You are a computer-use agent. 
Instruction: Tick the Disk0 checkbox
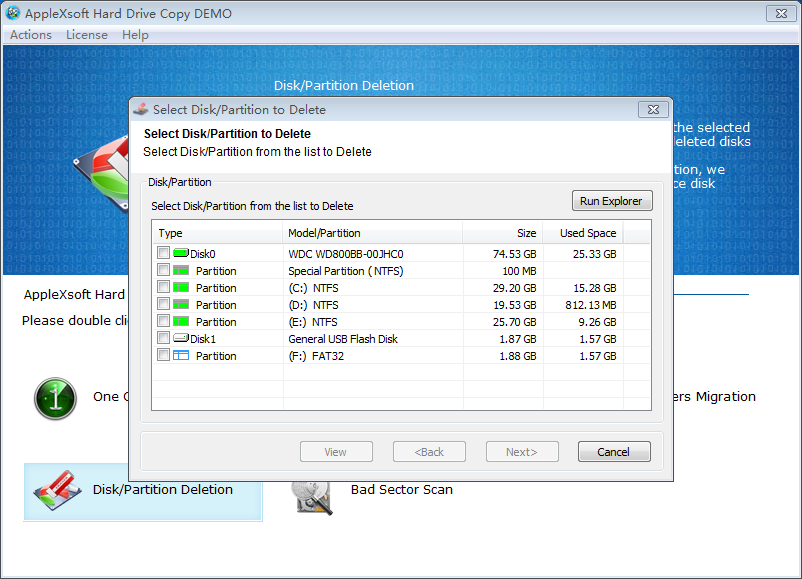163,253
